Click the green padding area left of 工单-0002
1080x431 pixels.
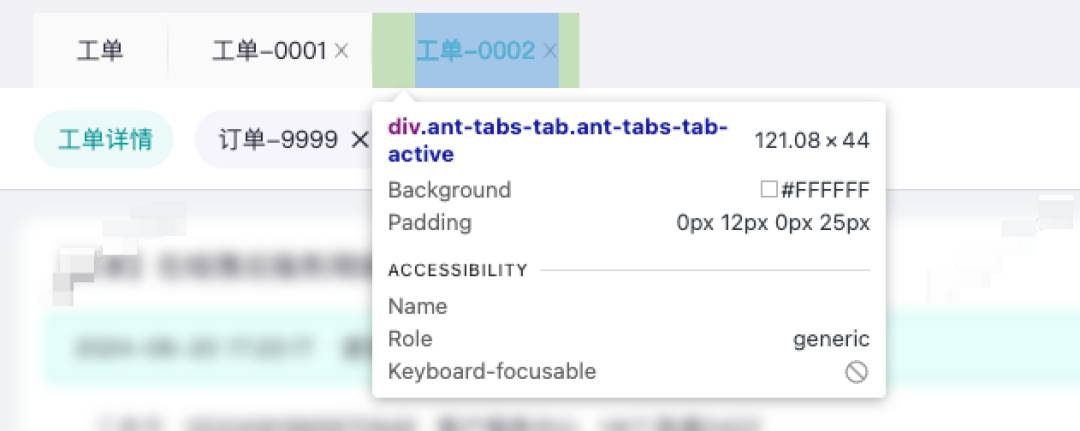(x=394, y=50)
